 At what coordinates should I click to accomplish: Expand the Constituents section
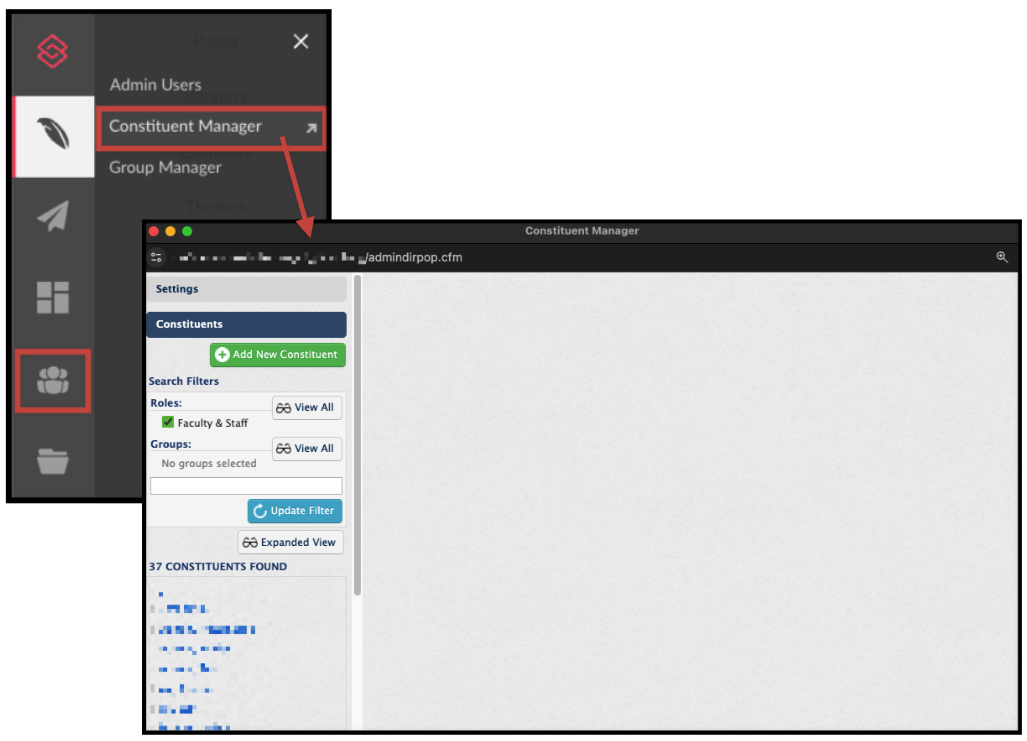coord(246,324)
